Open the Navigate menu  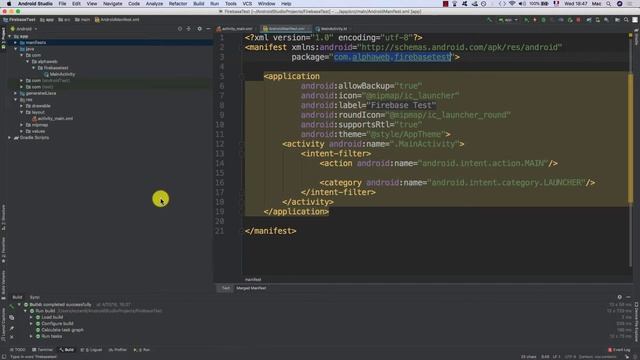click(112, 4)
